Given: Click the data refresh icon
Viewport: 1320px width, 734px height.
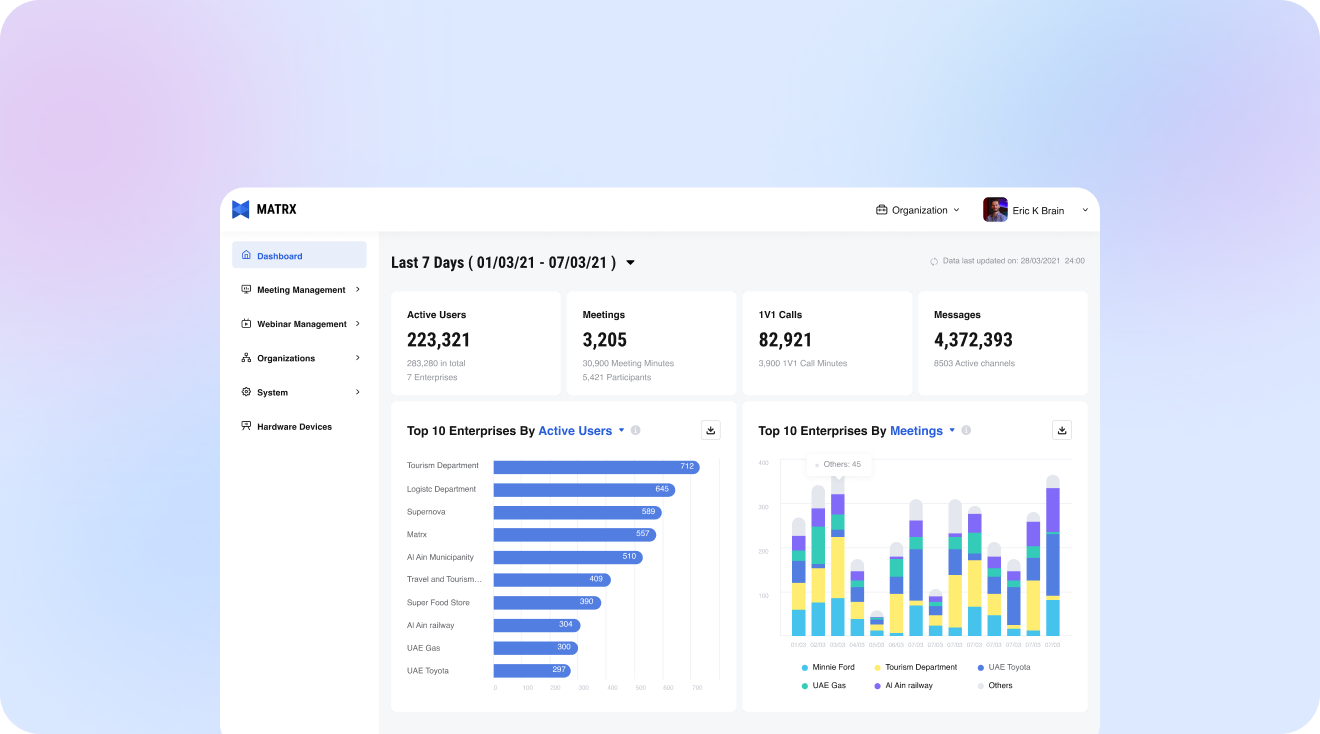Looking at the screenshot, I should [934, 261].
